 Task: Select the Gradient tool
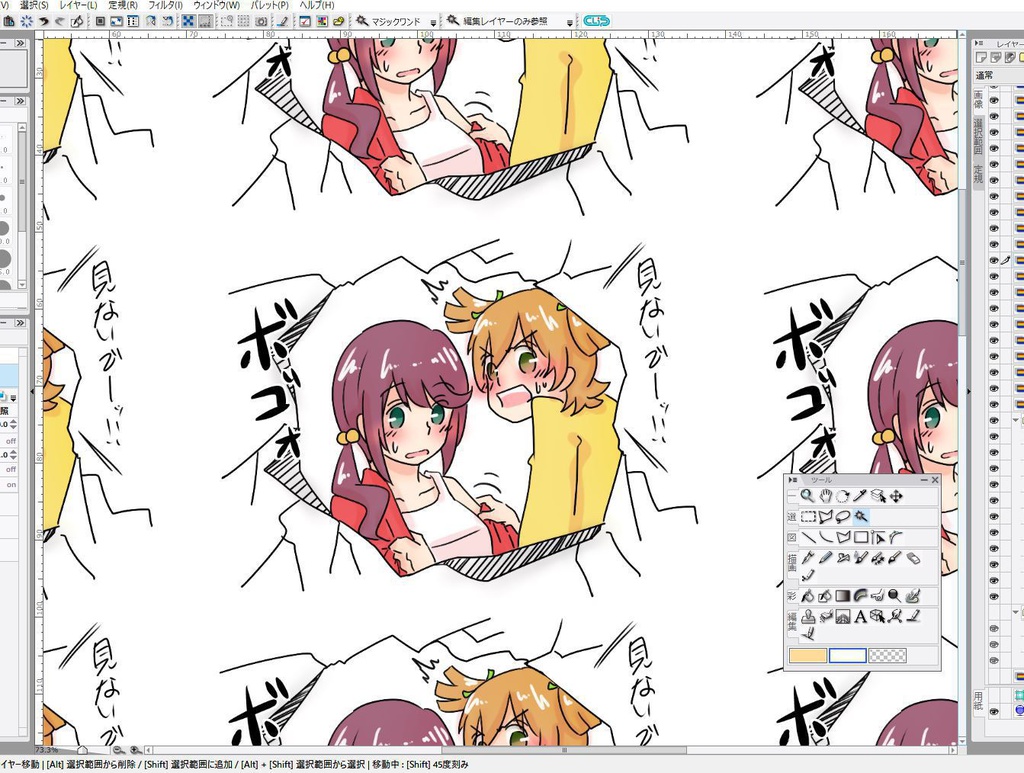pos(843,595)
